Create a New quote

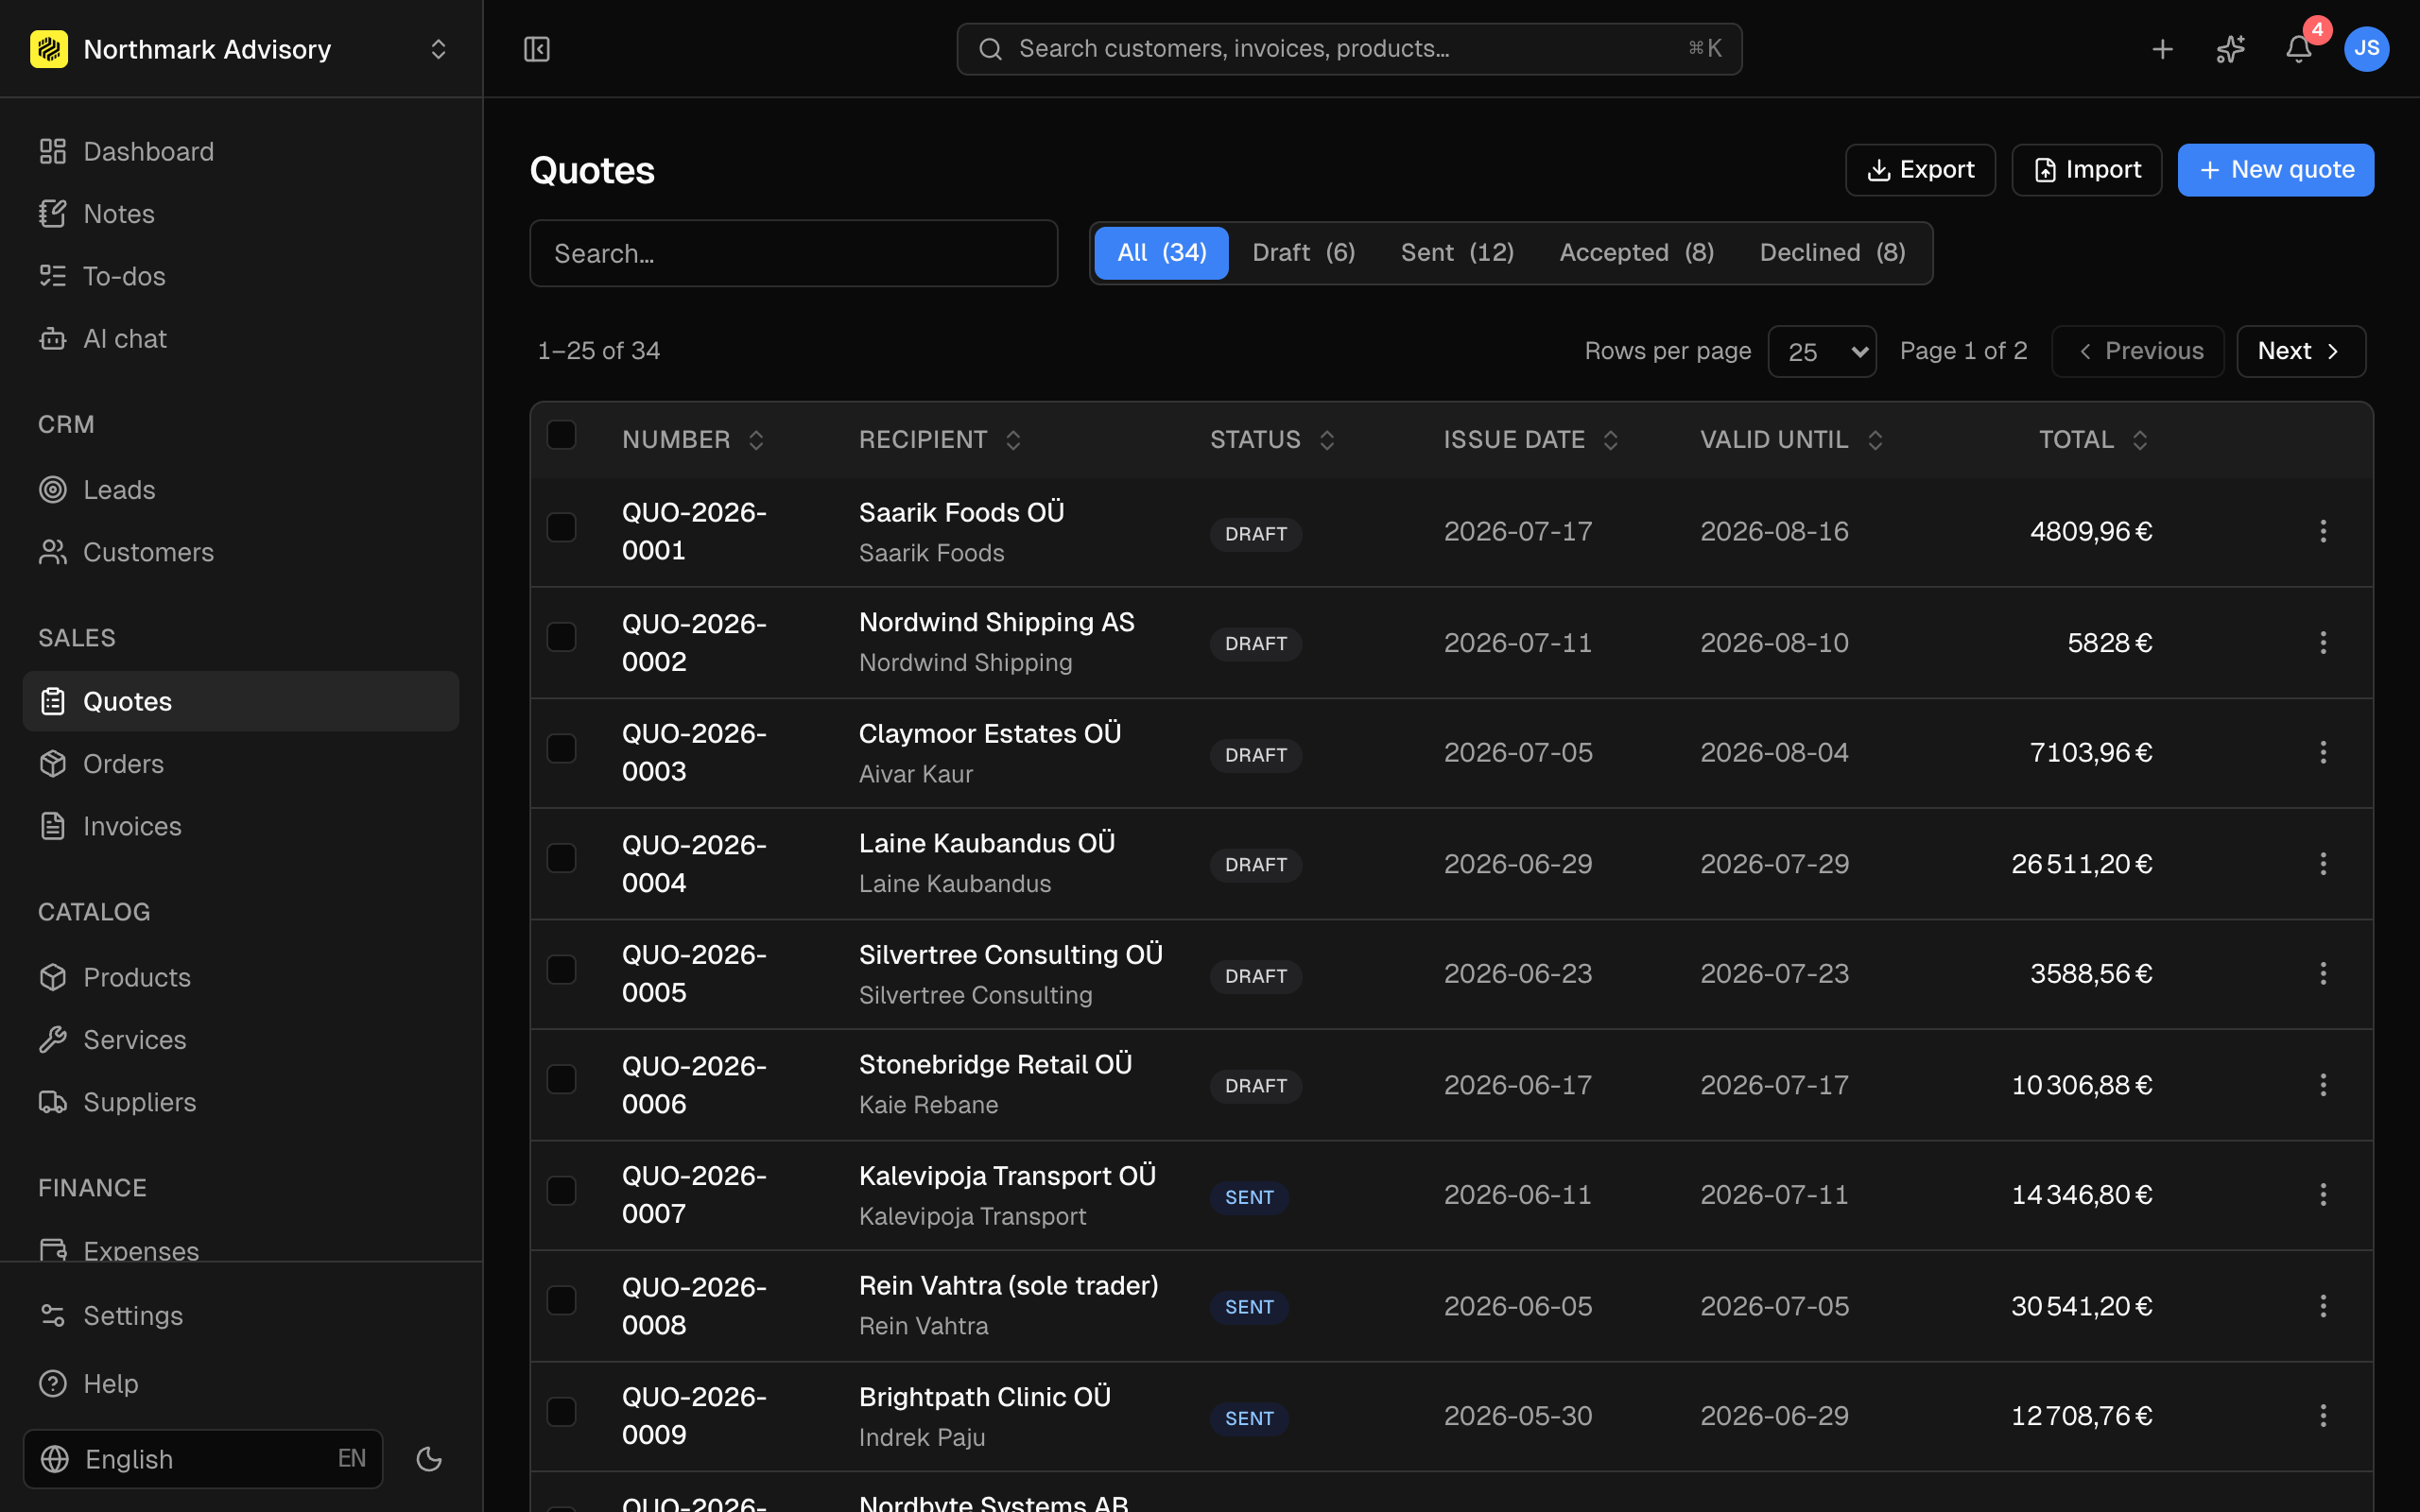[2276, 170]
